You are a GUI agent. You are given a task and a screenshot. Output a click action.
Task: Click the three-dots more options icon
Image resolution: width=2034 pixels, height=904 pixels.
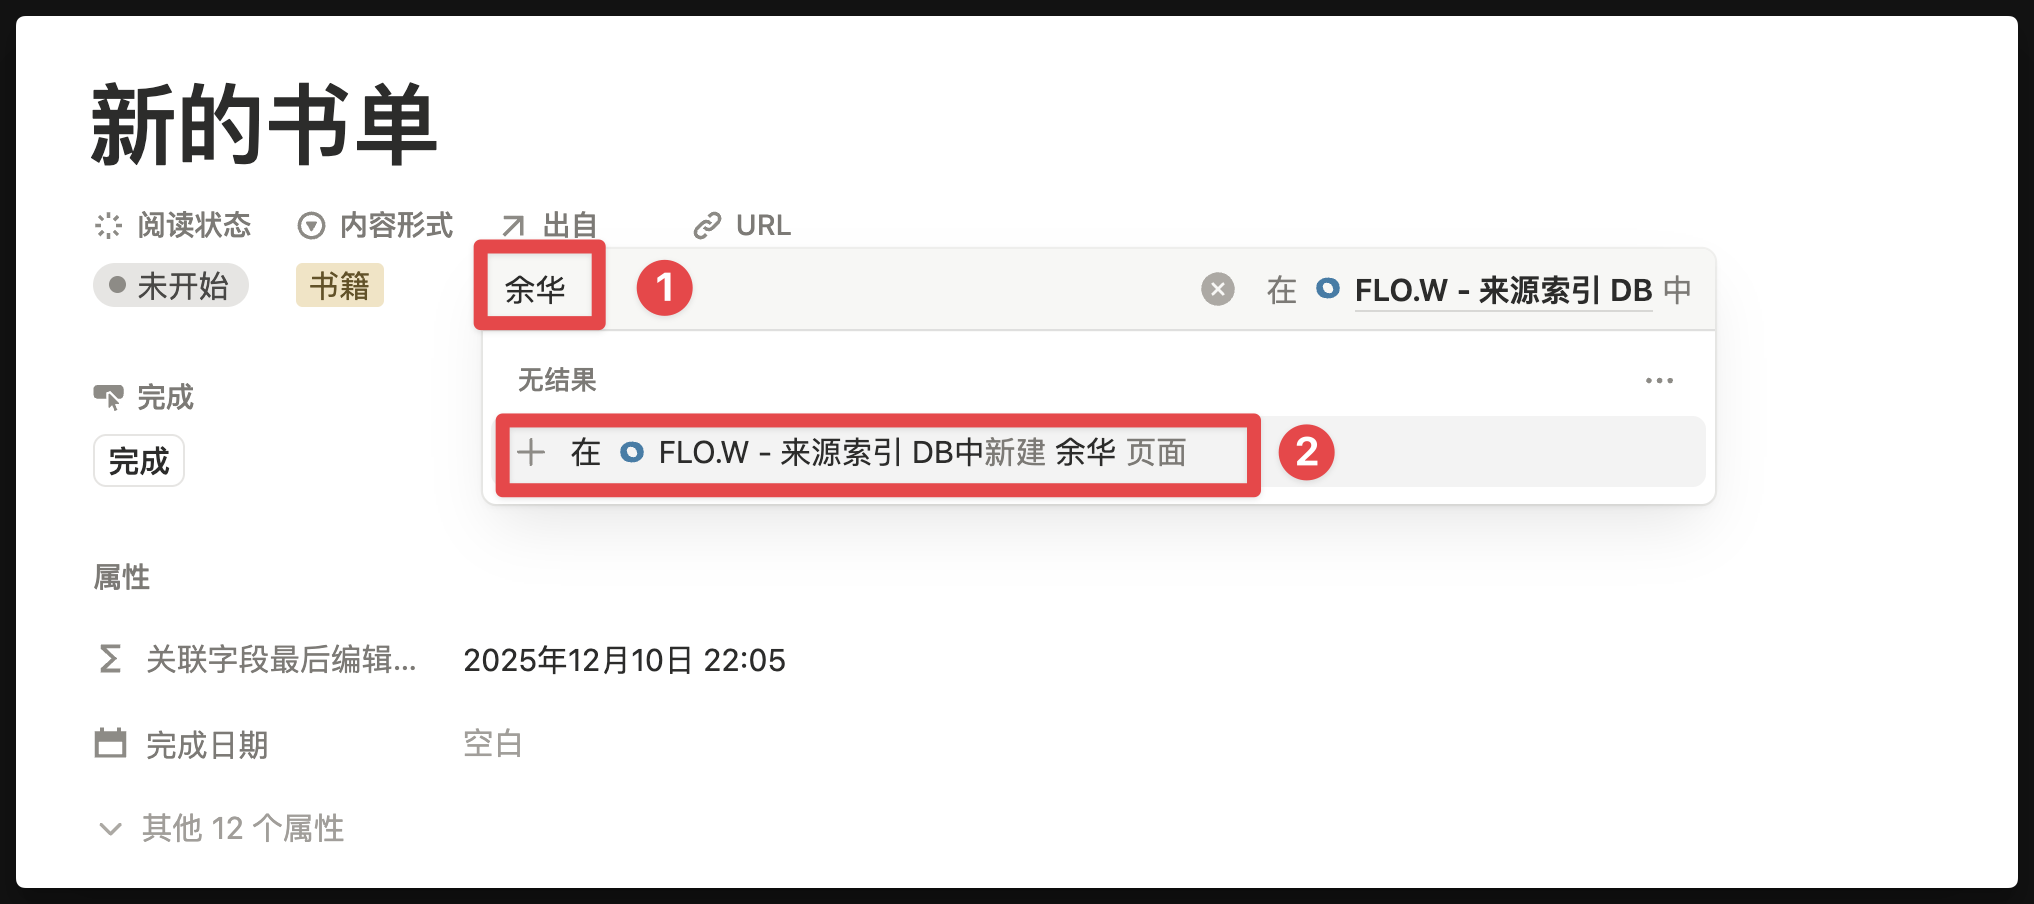[1659, 381]
